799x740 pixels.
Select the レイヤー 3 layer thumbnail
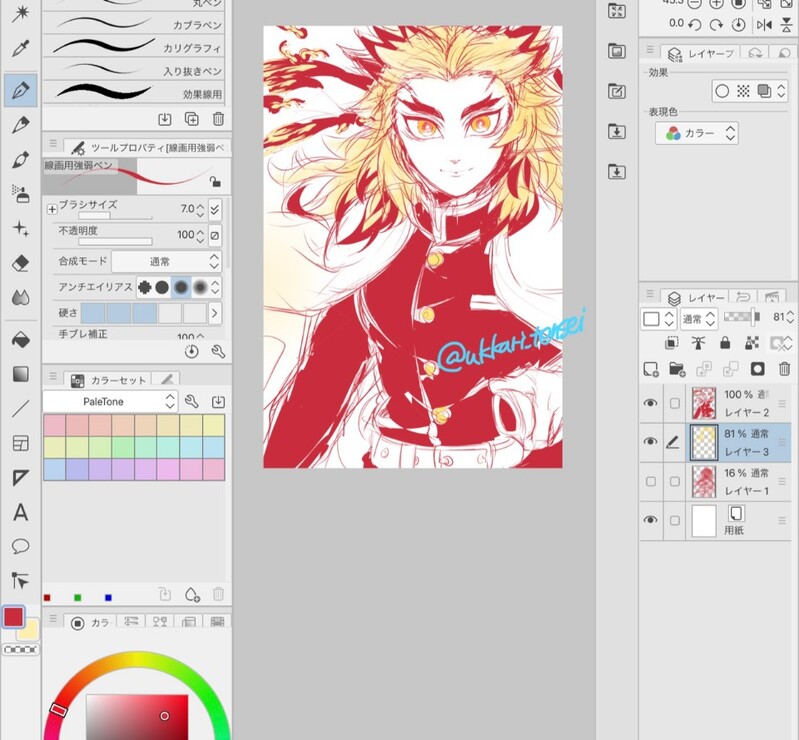tap(704, 442)
